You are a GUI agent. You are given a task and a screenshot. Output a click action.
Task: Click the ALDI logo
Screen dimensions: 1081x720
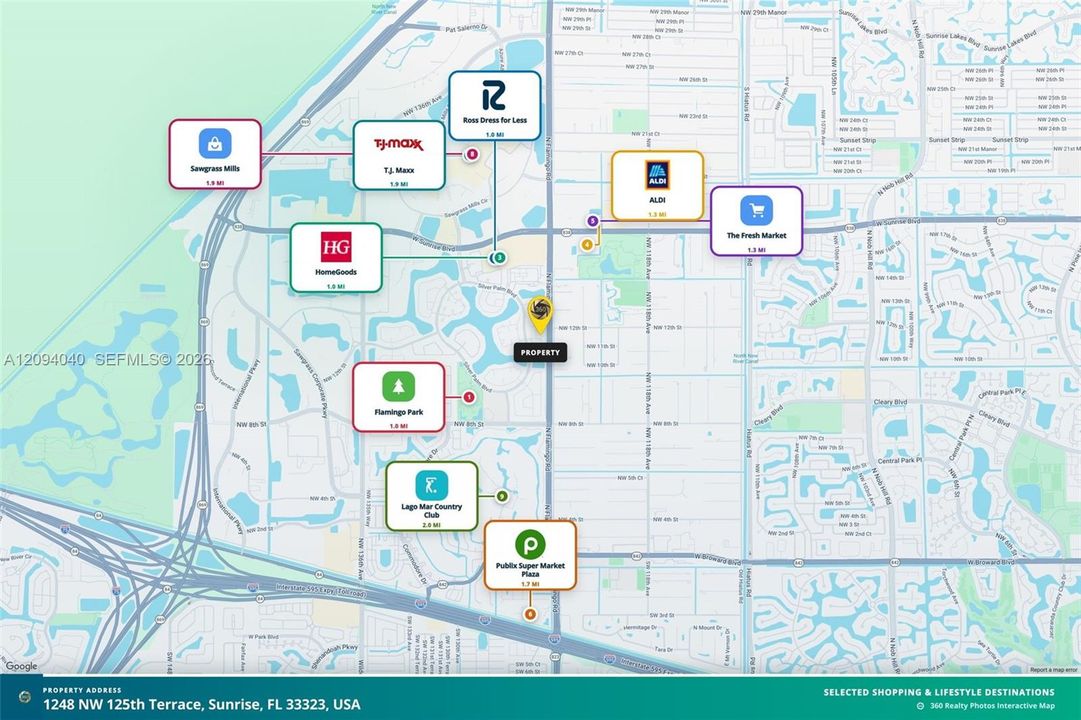[657, 175]
